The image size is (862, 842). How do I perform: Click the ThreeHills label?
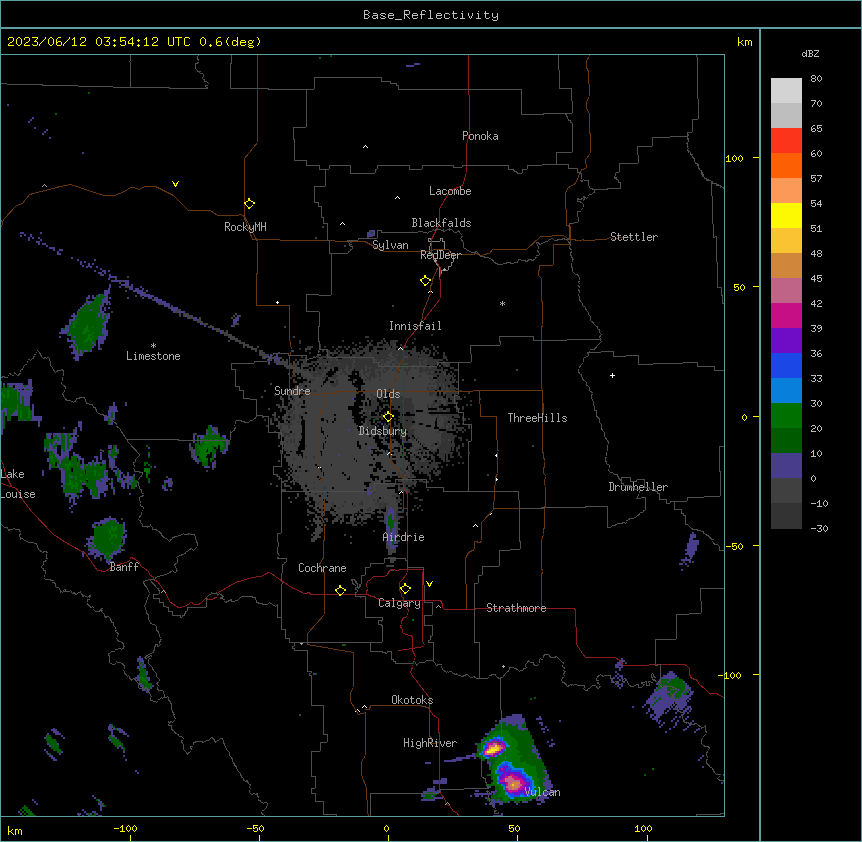point(537,418)
